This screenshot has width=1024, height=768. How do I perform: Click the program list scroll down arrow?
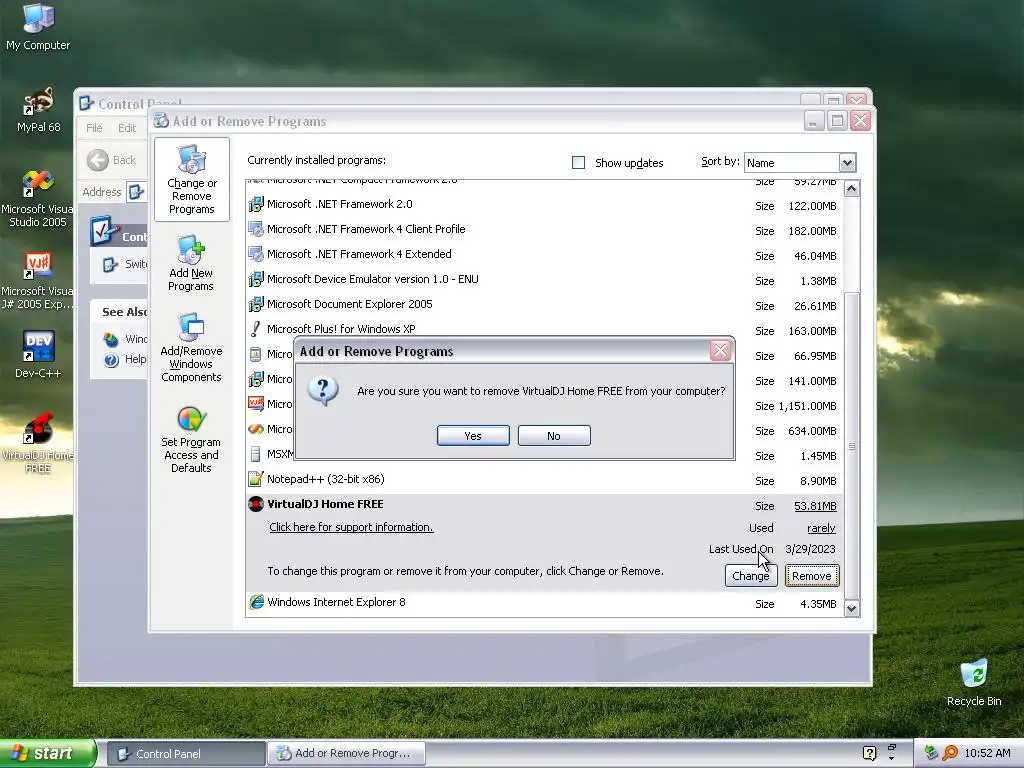852,609
